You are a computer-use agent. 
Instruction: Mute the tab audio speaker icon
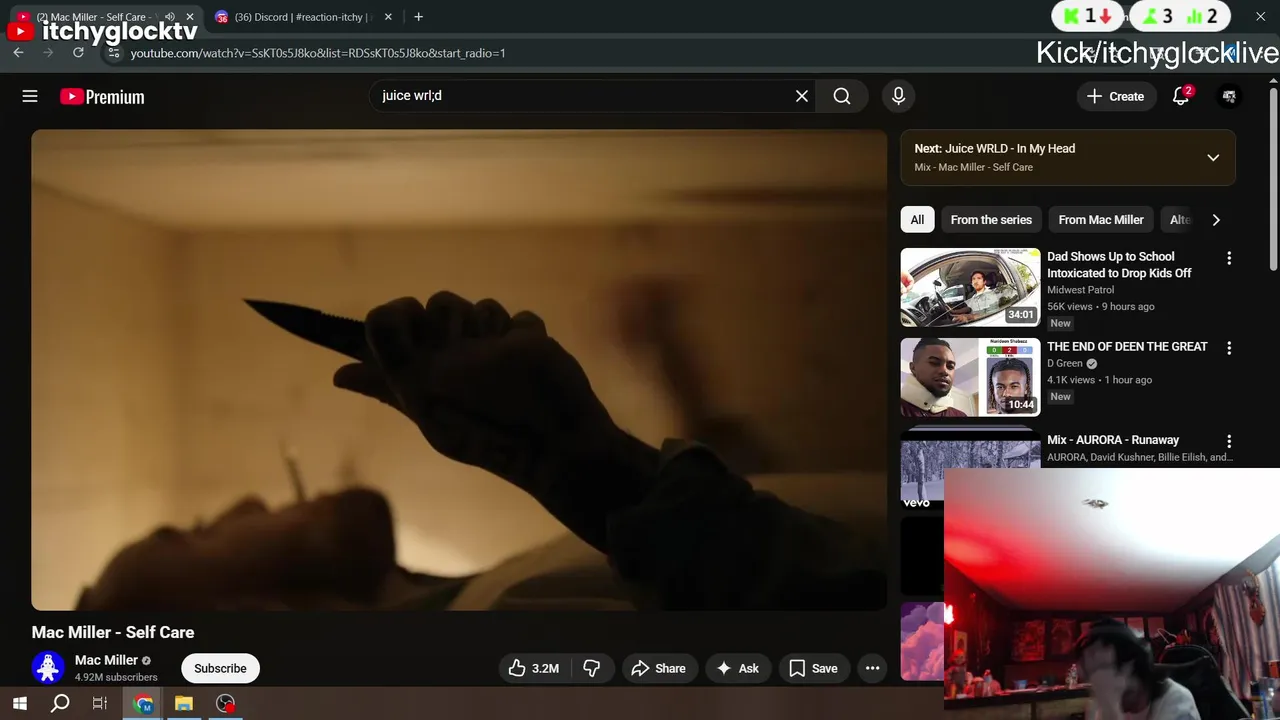click(169, 17)
